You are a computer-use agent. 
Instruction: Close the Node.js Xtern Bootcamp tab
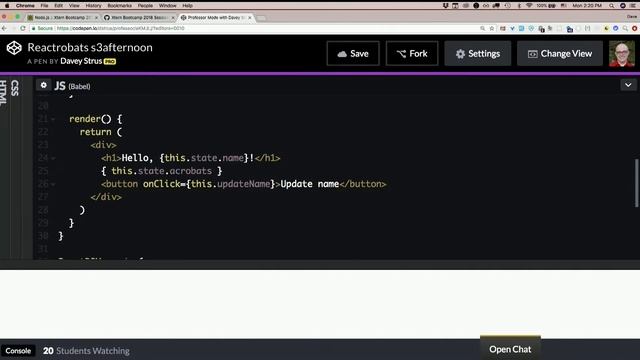click(x=97, y=18)
